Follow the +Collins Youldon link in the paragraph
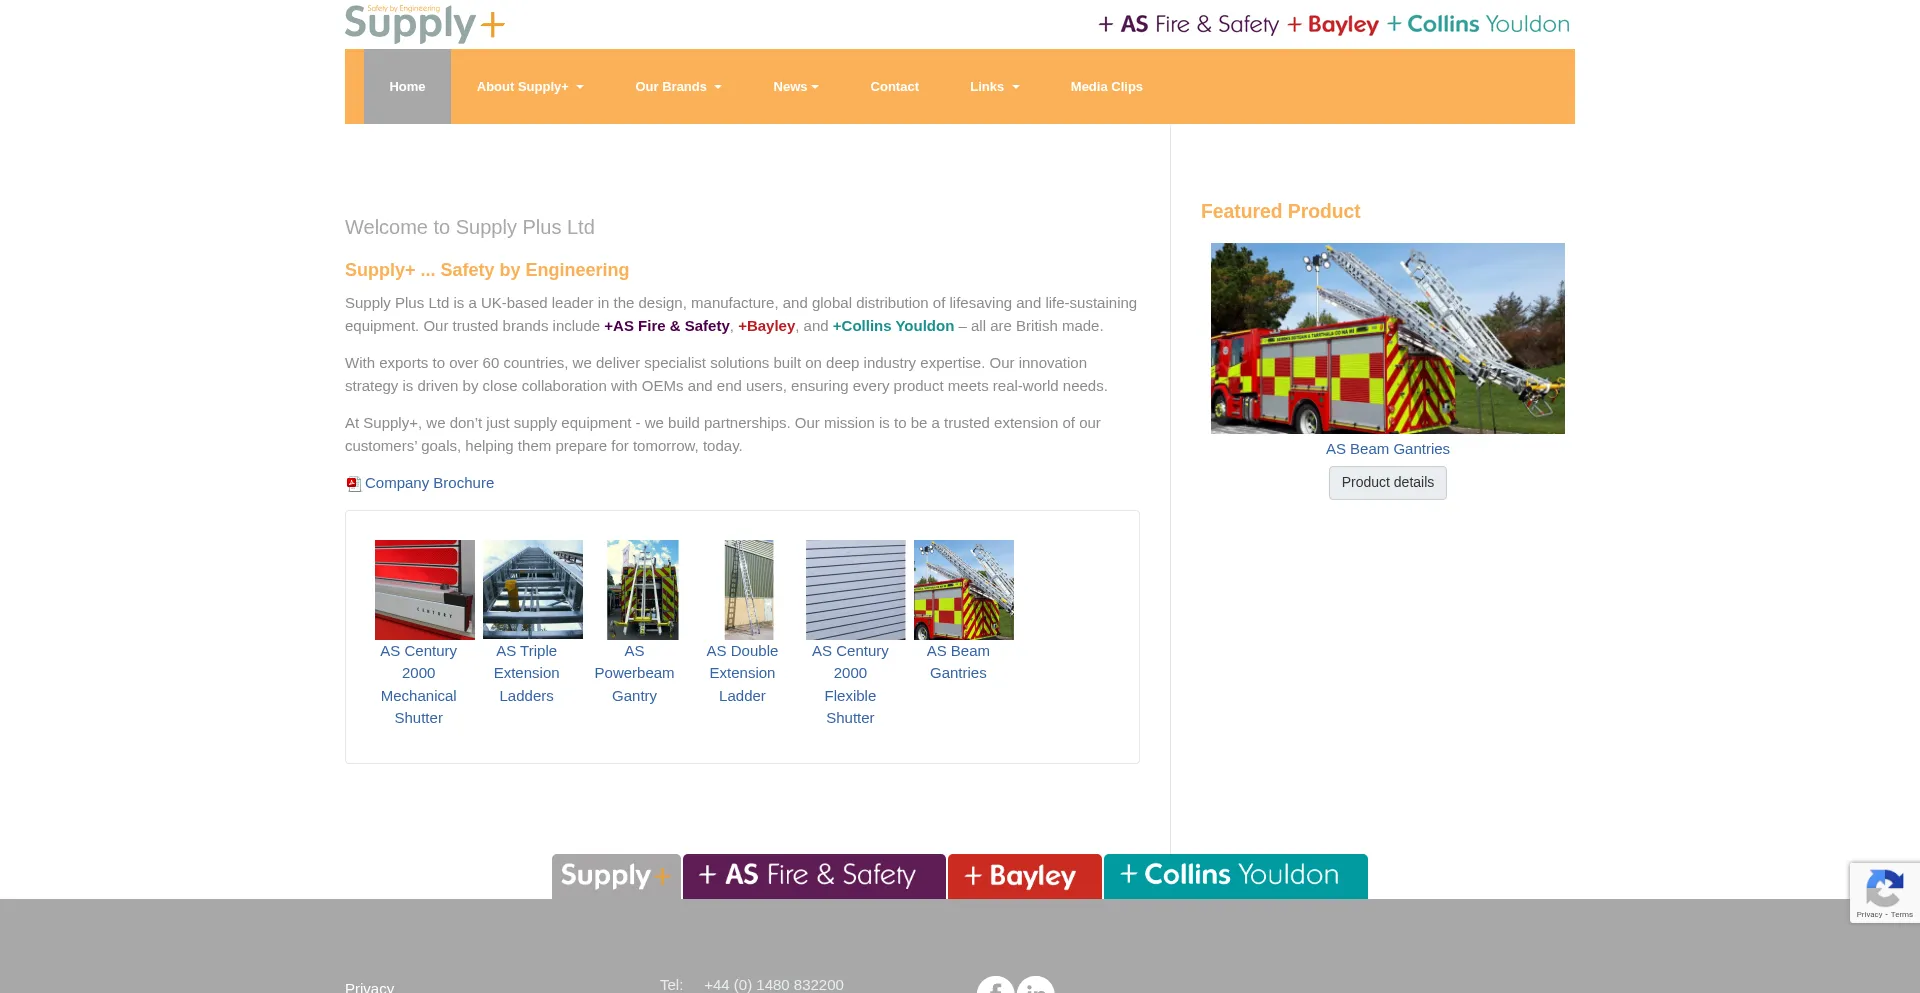 coord(893,326)
